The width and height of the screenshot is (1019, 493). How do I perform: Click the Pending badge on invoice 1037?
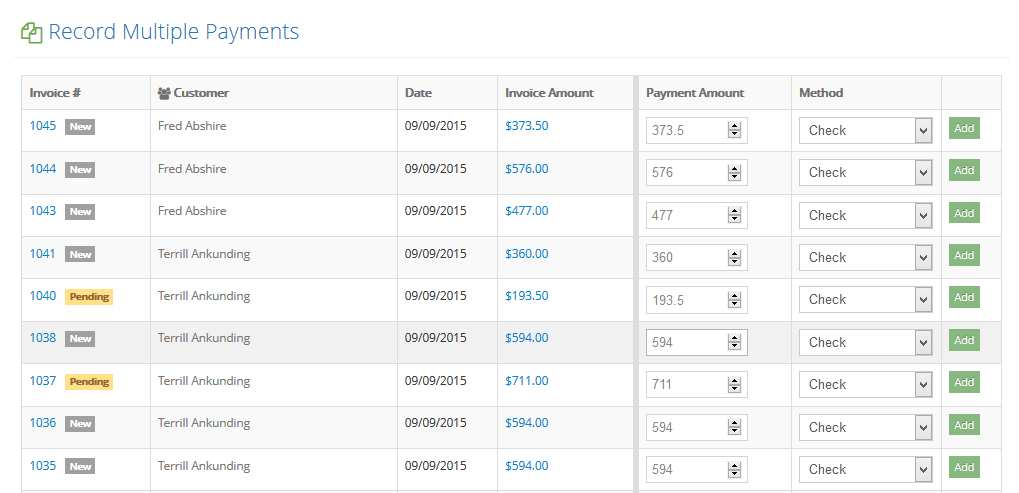(89, 382)
